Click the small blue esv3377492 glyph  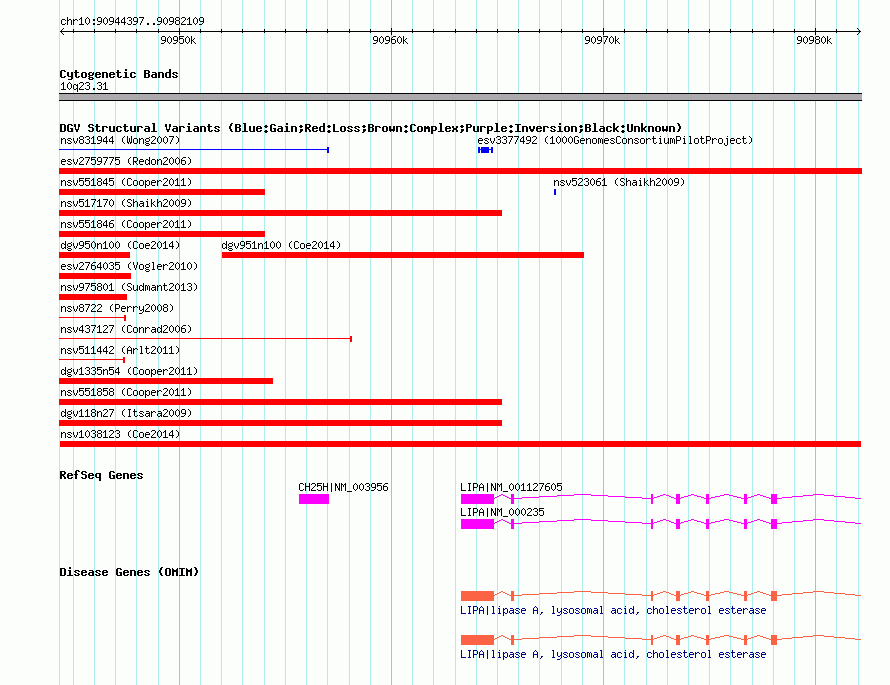click(485, 150)
